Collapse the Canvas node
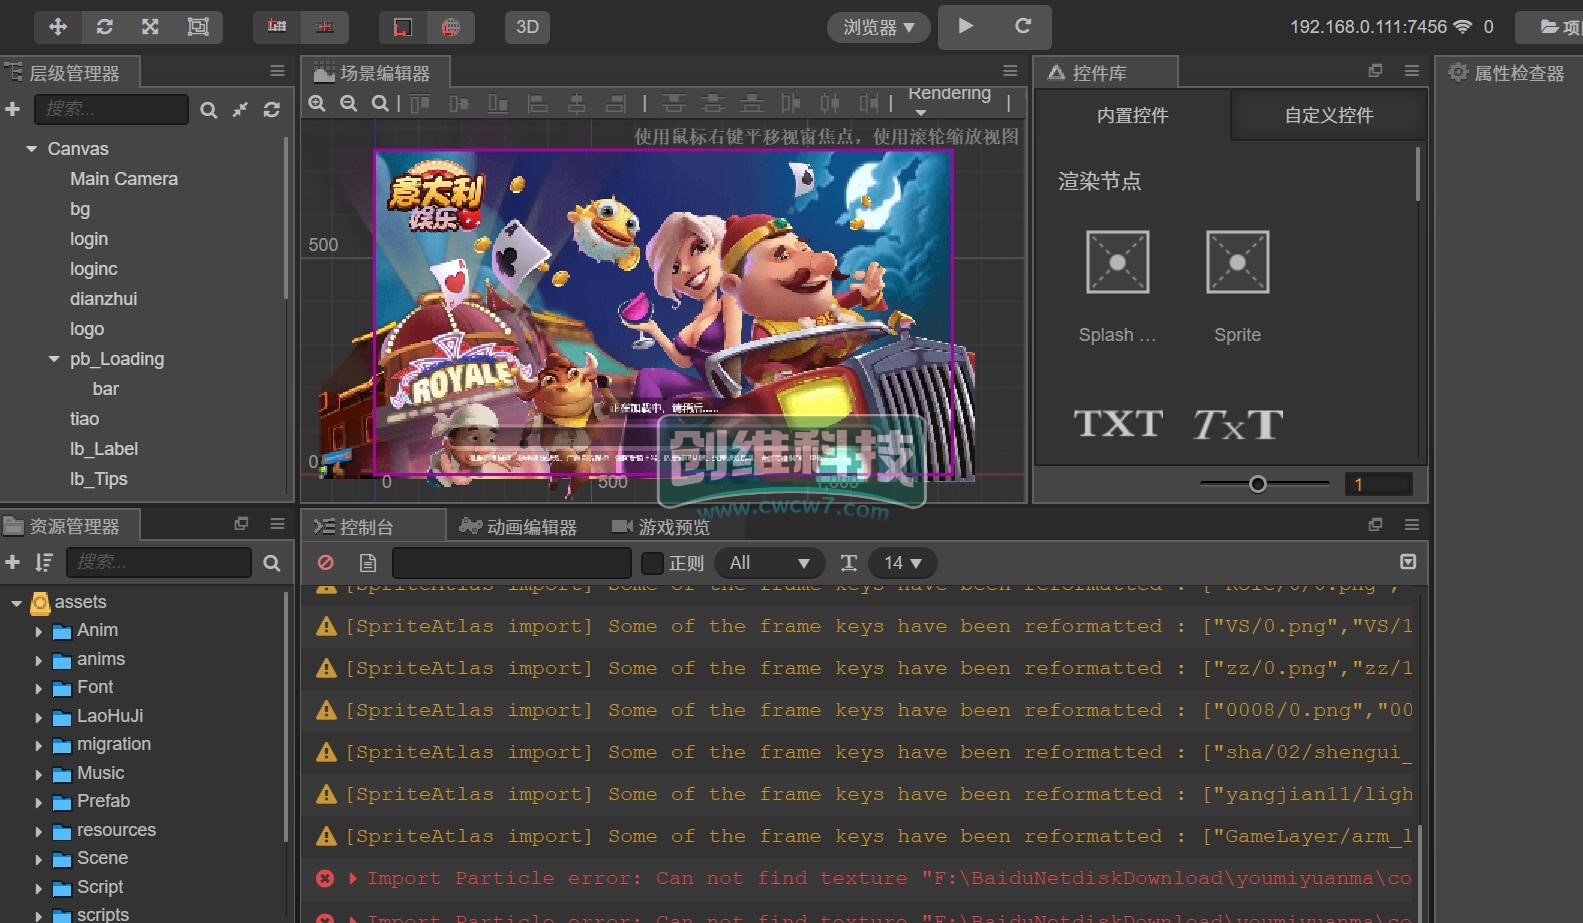 tap(31, 149)
